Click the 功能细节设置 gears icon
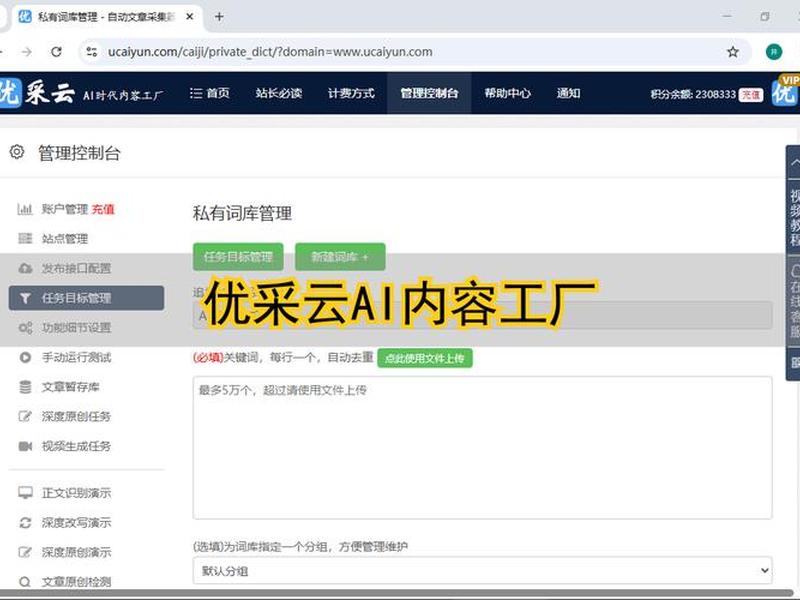This screenshot has width=800, height=600. click(x=25, y=328)
